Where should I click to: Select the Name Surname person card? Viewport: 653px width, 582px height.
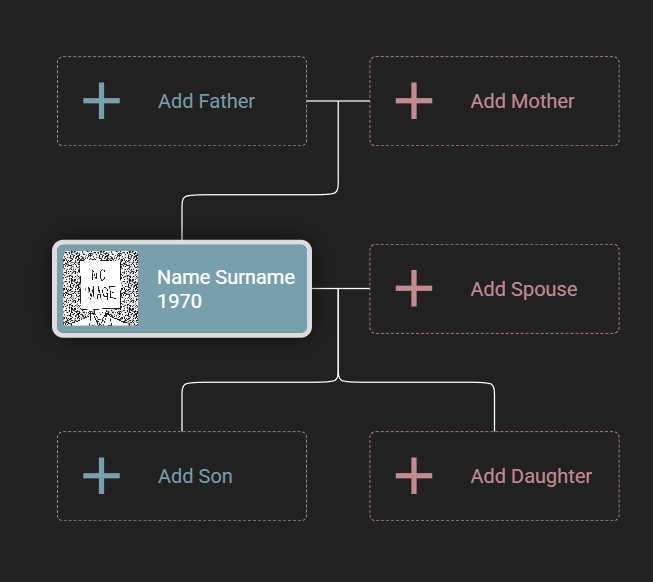point(182,289)
